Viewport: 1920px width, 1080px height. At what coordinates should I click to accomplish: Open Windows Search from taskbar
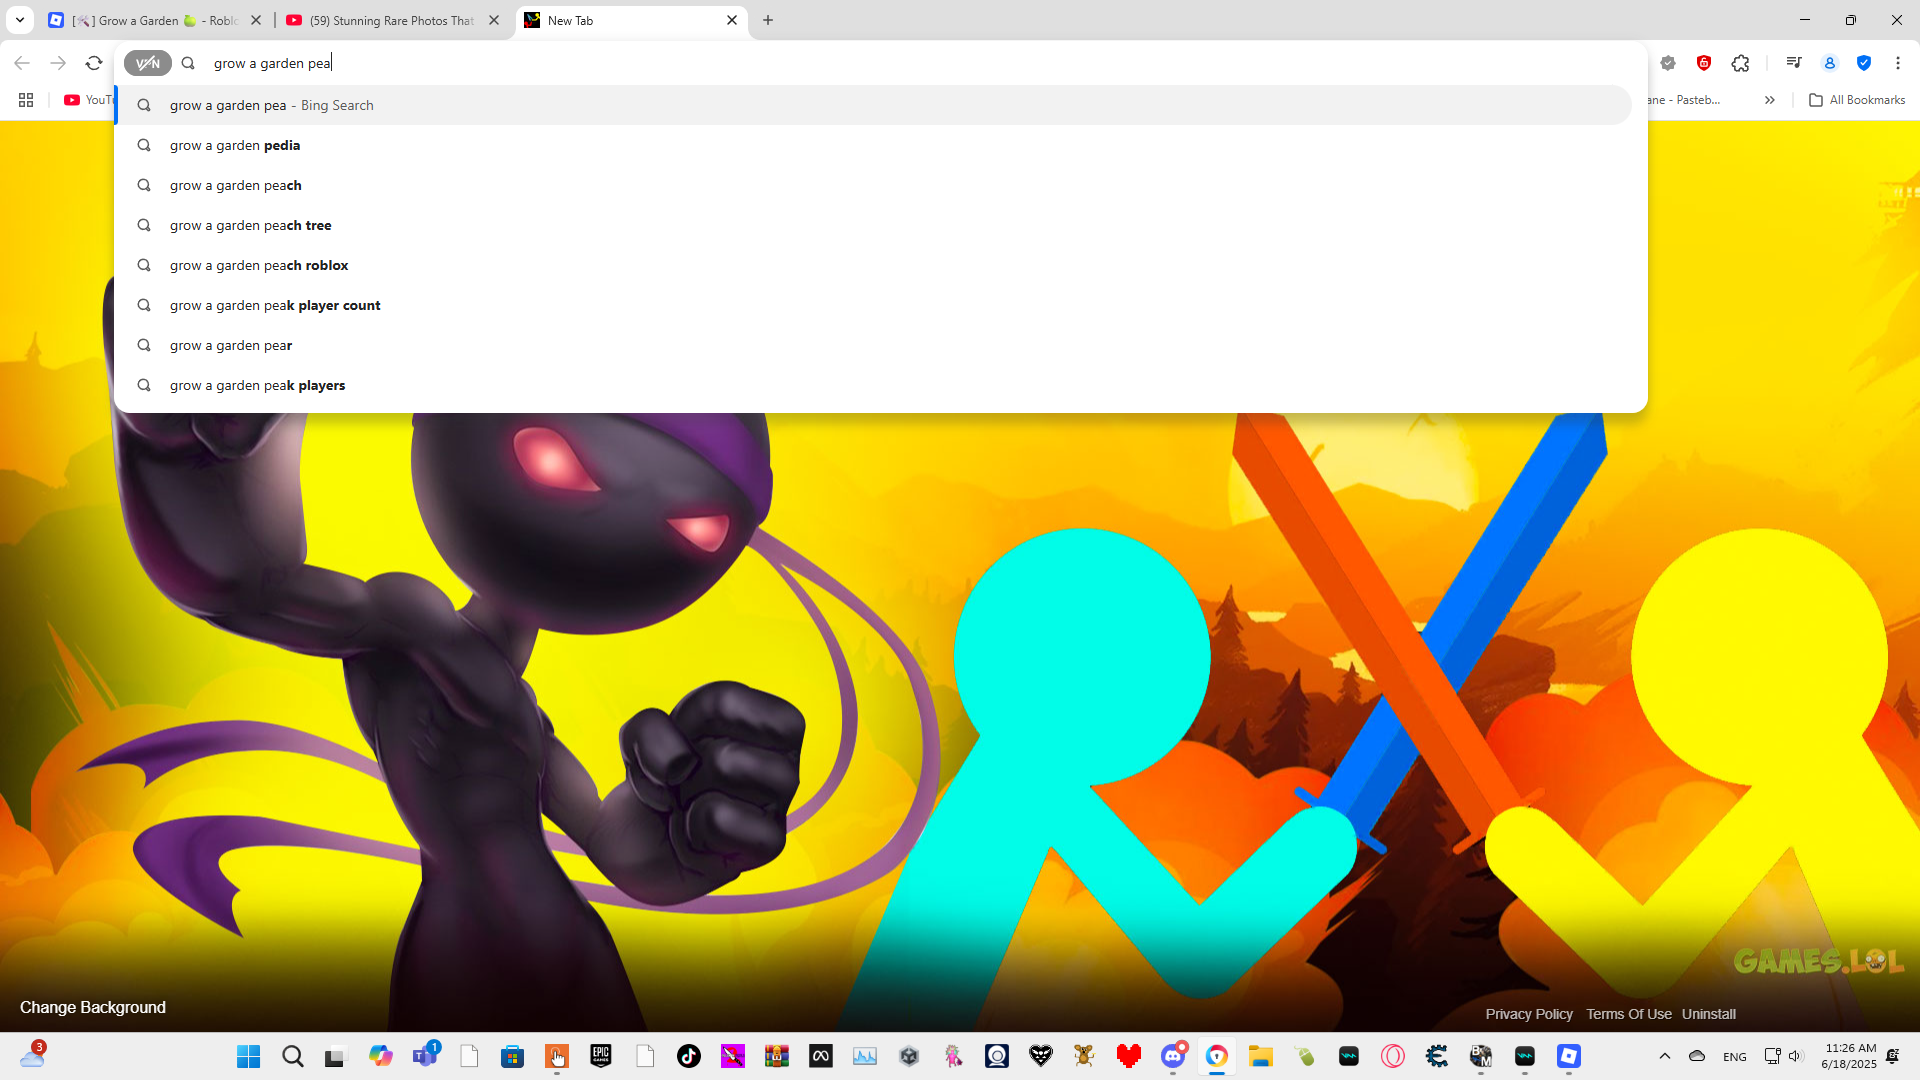(x=293, y=1056)
